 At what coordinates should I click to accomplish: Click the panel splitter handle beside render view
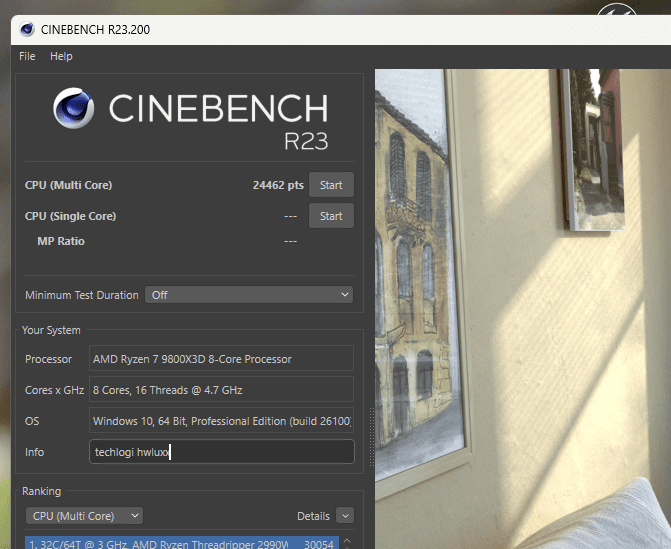371,436
